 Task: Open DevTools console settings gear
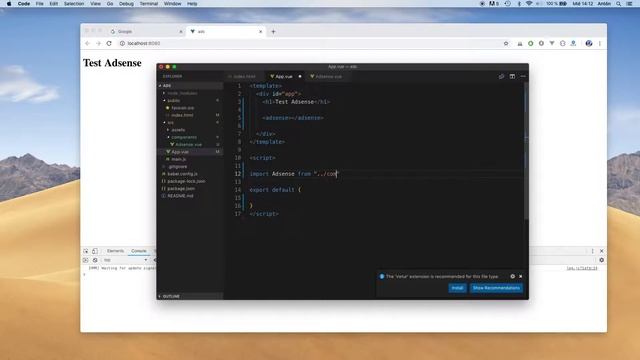coord(601,260)
